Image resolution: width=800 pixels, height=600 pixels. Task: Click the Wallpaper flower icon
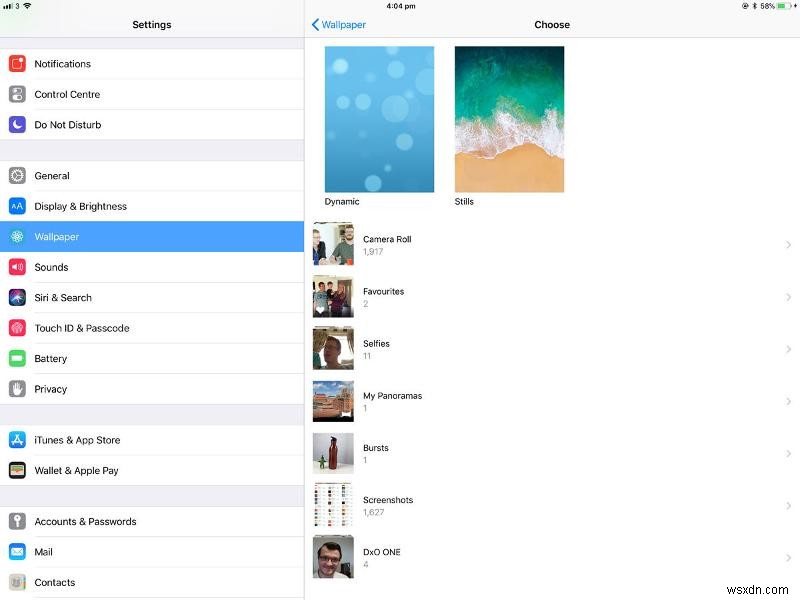tap(17, 237)
